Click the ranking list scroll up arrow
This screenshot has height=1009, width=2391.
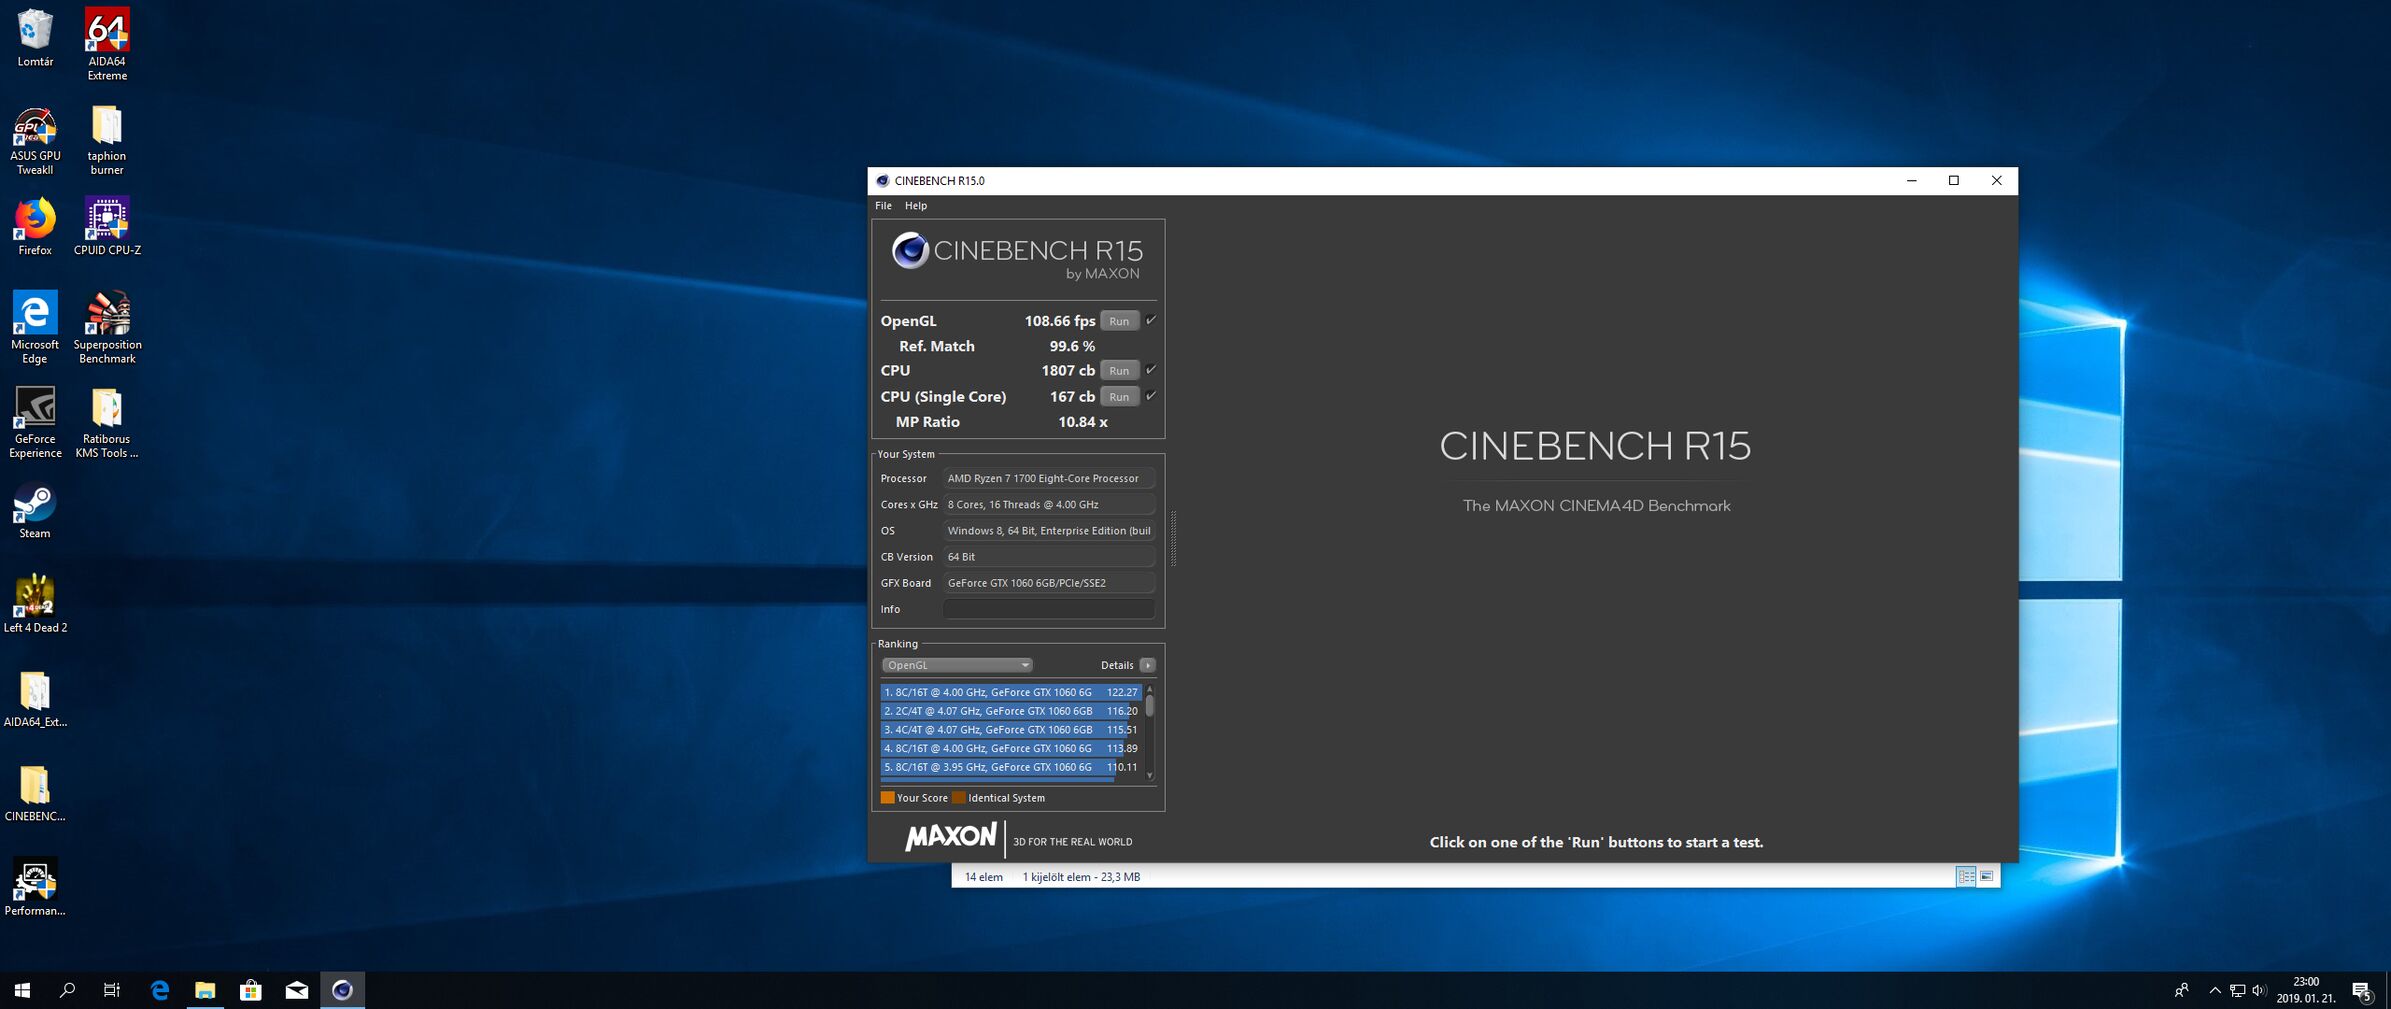(1150, 689)
